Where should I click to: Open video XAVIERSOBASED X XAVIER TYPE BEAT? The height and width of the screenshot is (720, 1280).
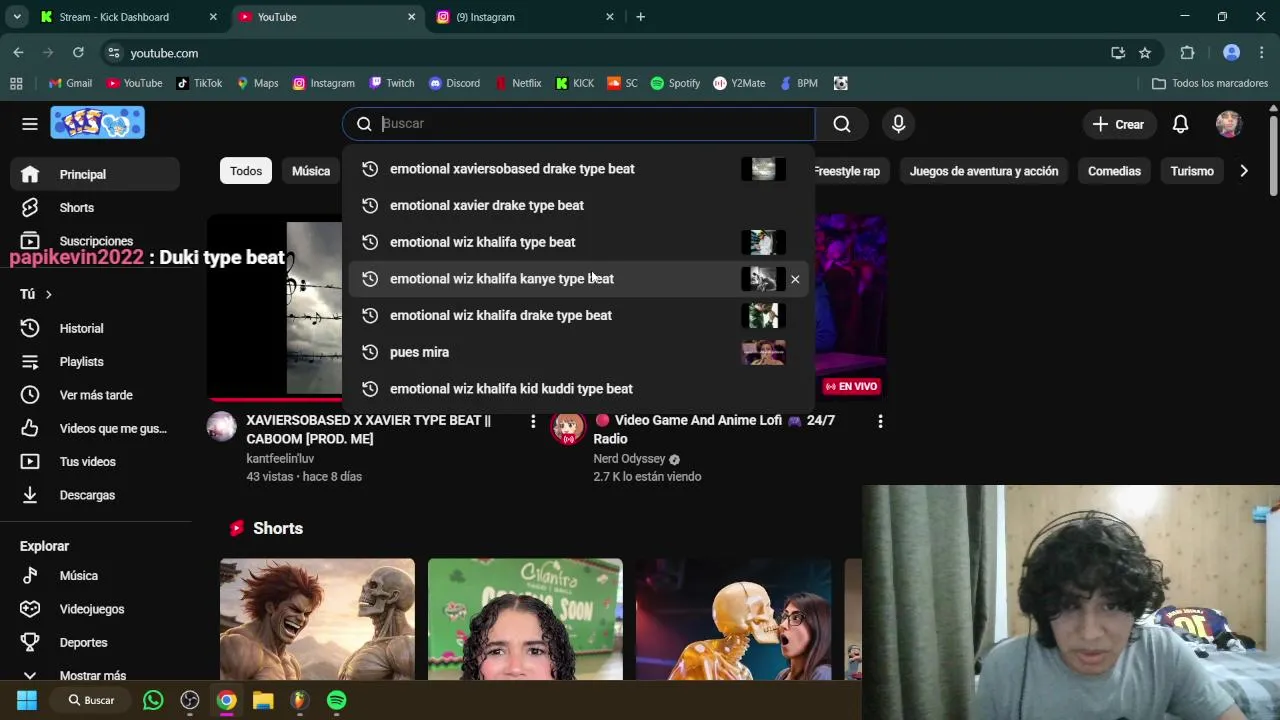coord(368,429)
